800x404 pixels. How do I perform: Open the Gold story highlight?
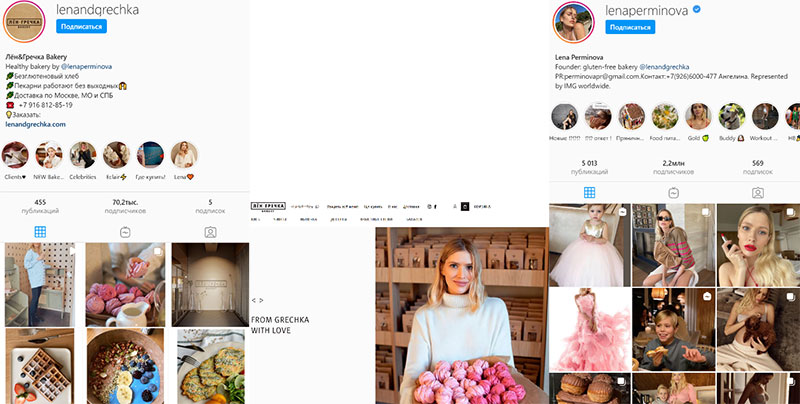point(697,116)
